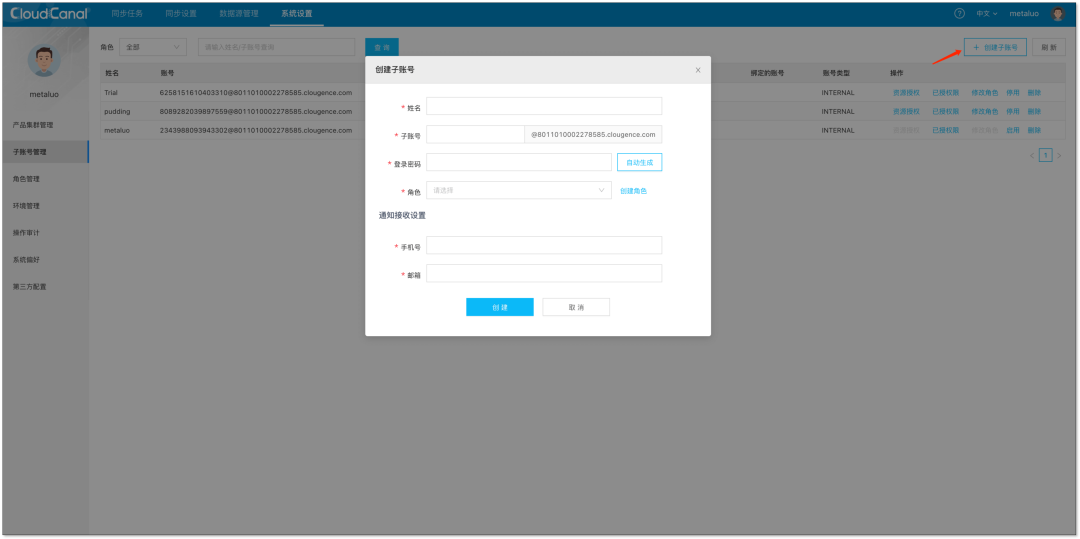This screenshot has width=1080, height=539.
Task: Click 删除 for Trial row
Action: (1034, 92)
